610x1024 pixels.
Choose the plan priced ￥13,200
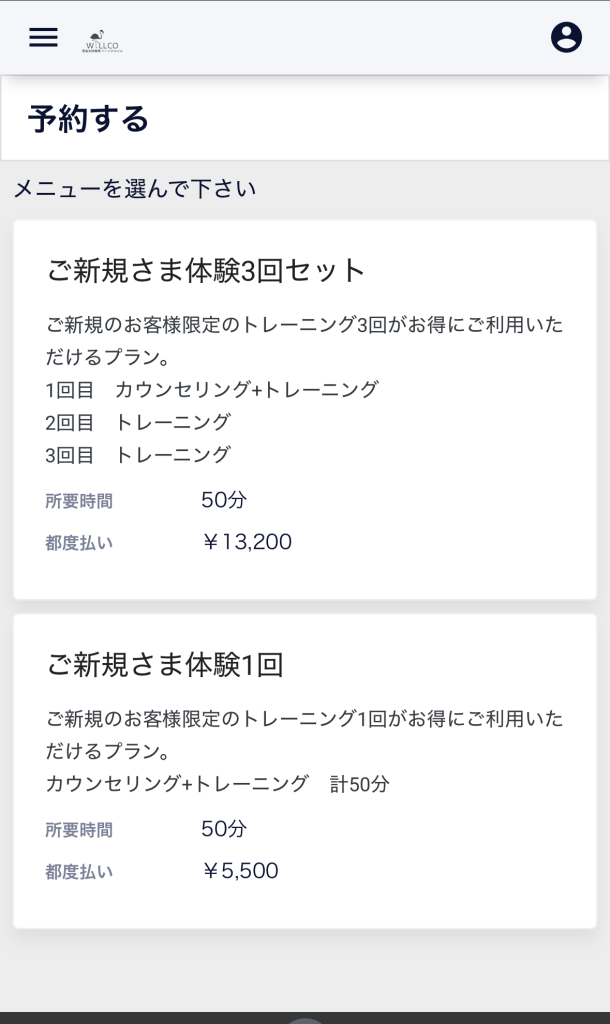pyautogui.click(x=247, y=542)
